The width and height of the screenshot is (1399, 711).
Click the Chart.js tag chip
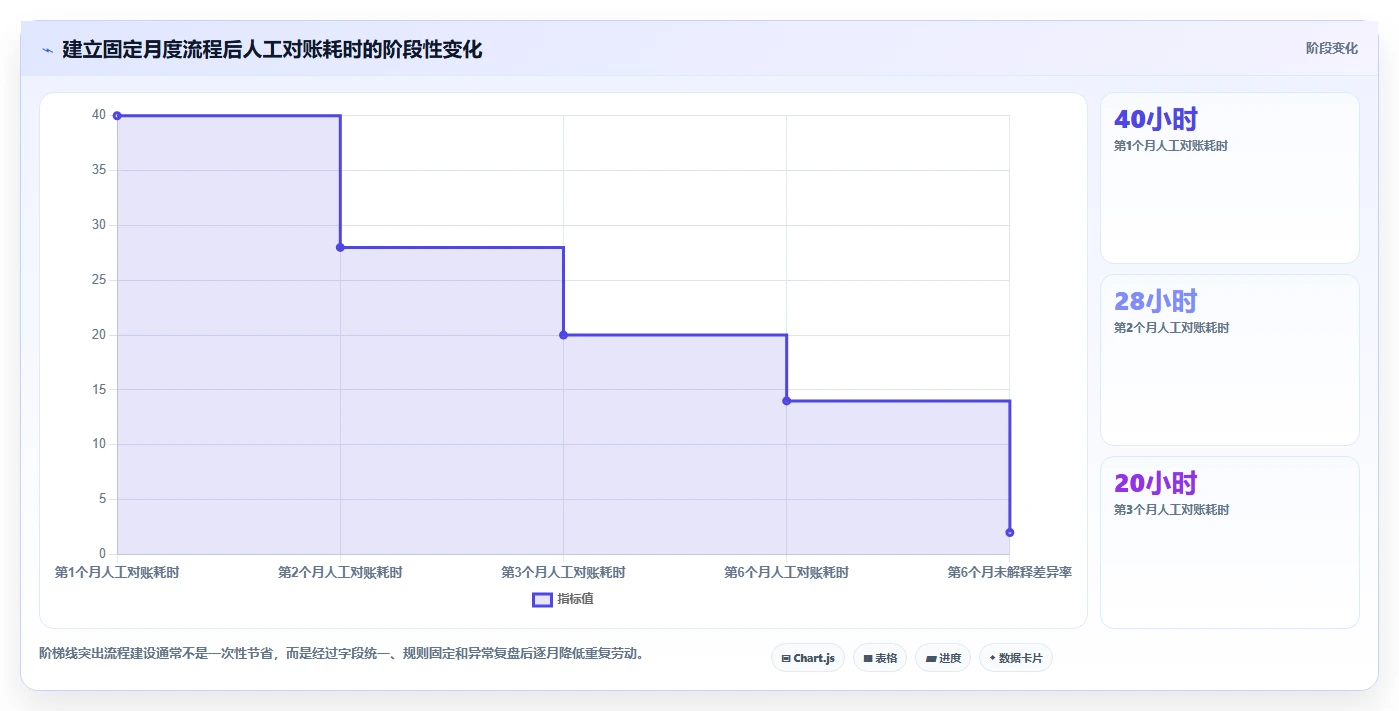pyautogui.click(x=808, y=658)
